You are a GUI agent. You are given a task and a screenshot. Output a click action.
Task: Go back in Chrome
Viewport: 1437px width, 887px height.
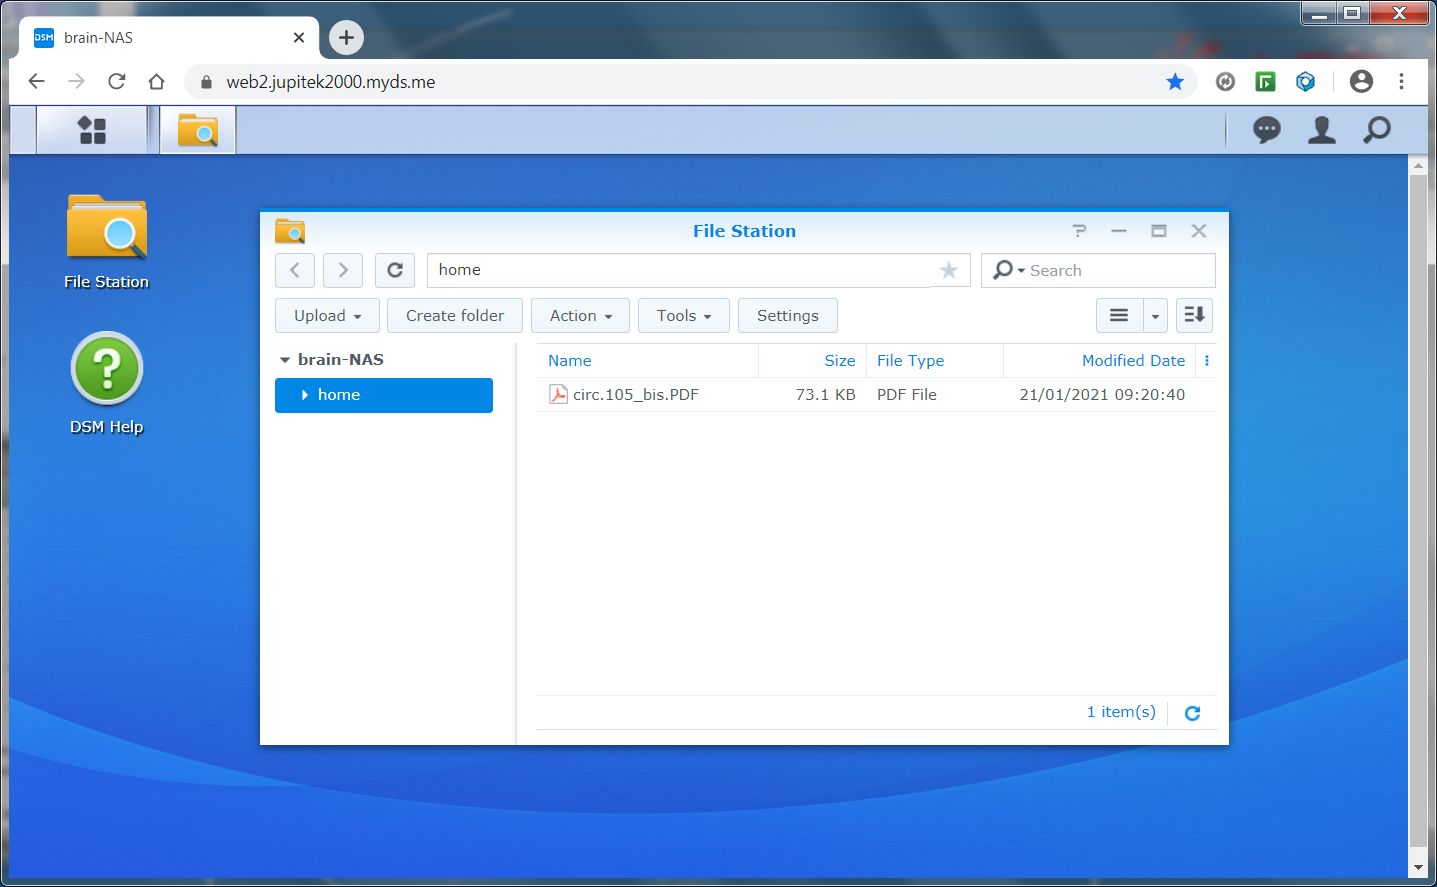click(37, 82)
